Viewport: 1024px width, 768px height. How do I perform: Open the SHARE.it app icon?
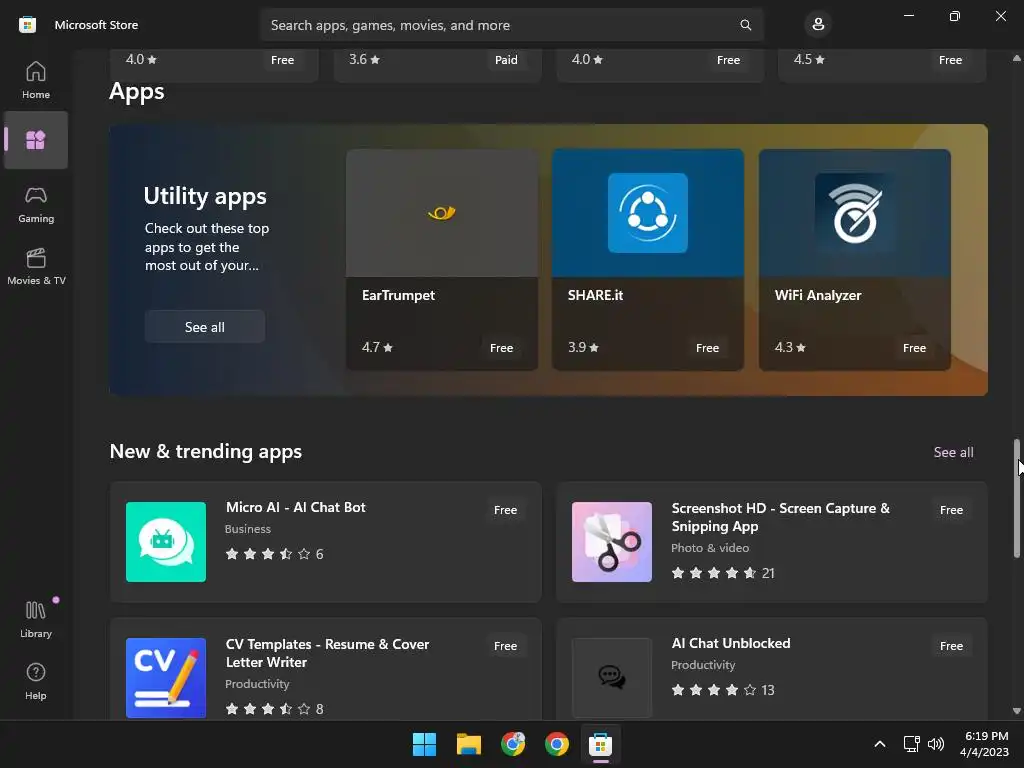[x=647, y=213]
